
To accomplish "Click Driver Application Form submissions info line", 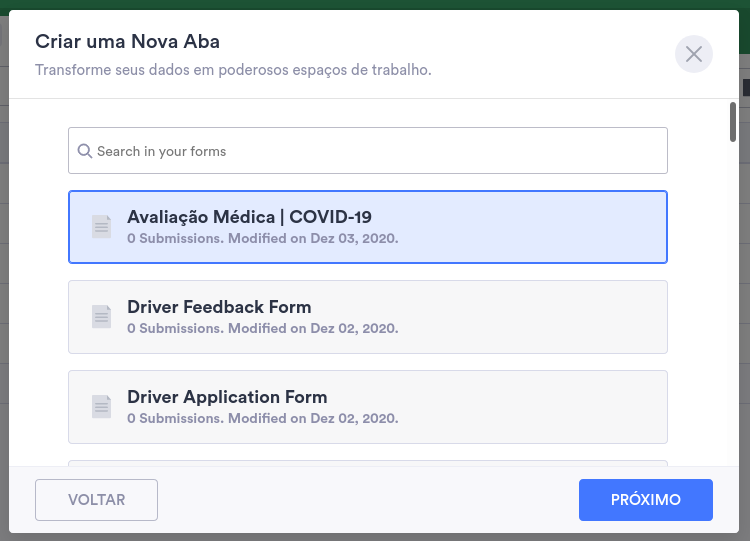I will [x=262, y=418].
